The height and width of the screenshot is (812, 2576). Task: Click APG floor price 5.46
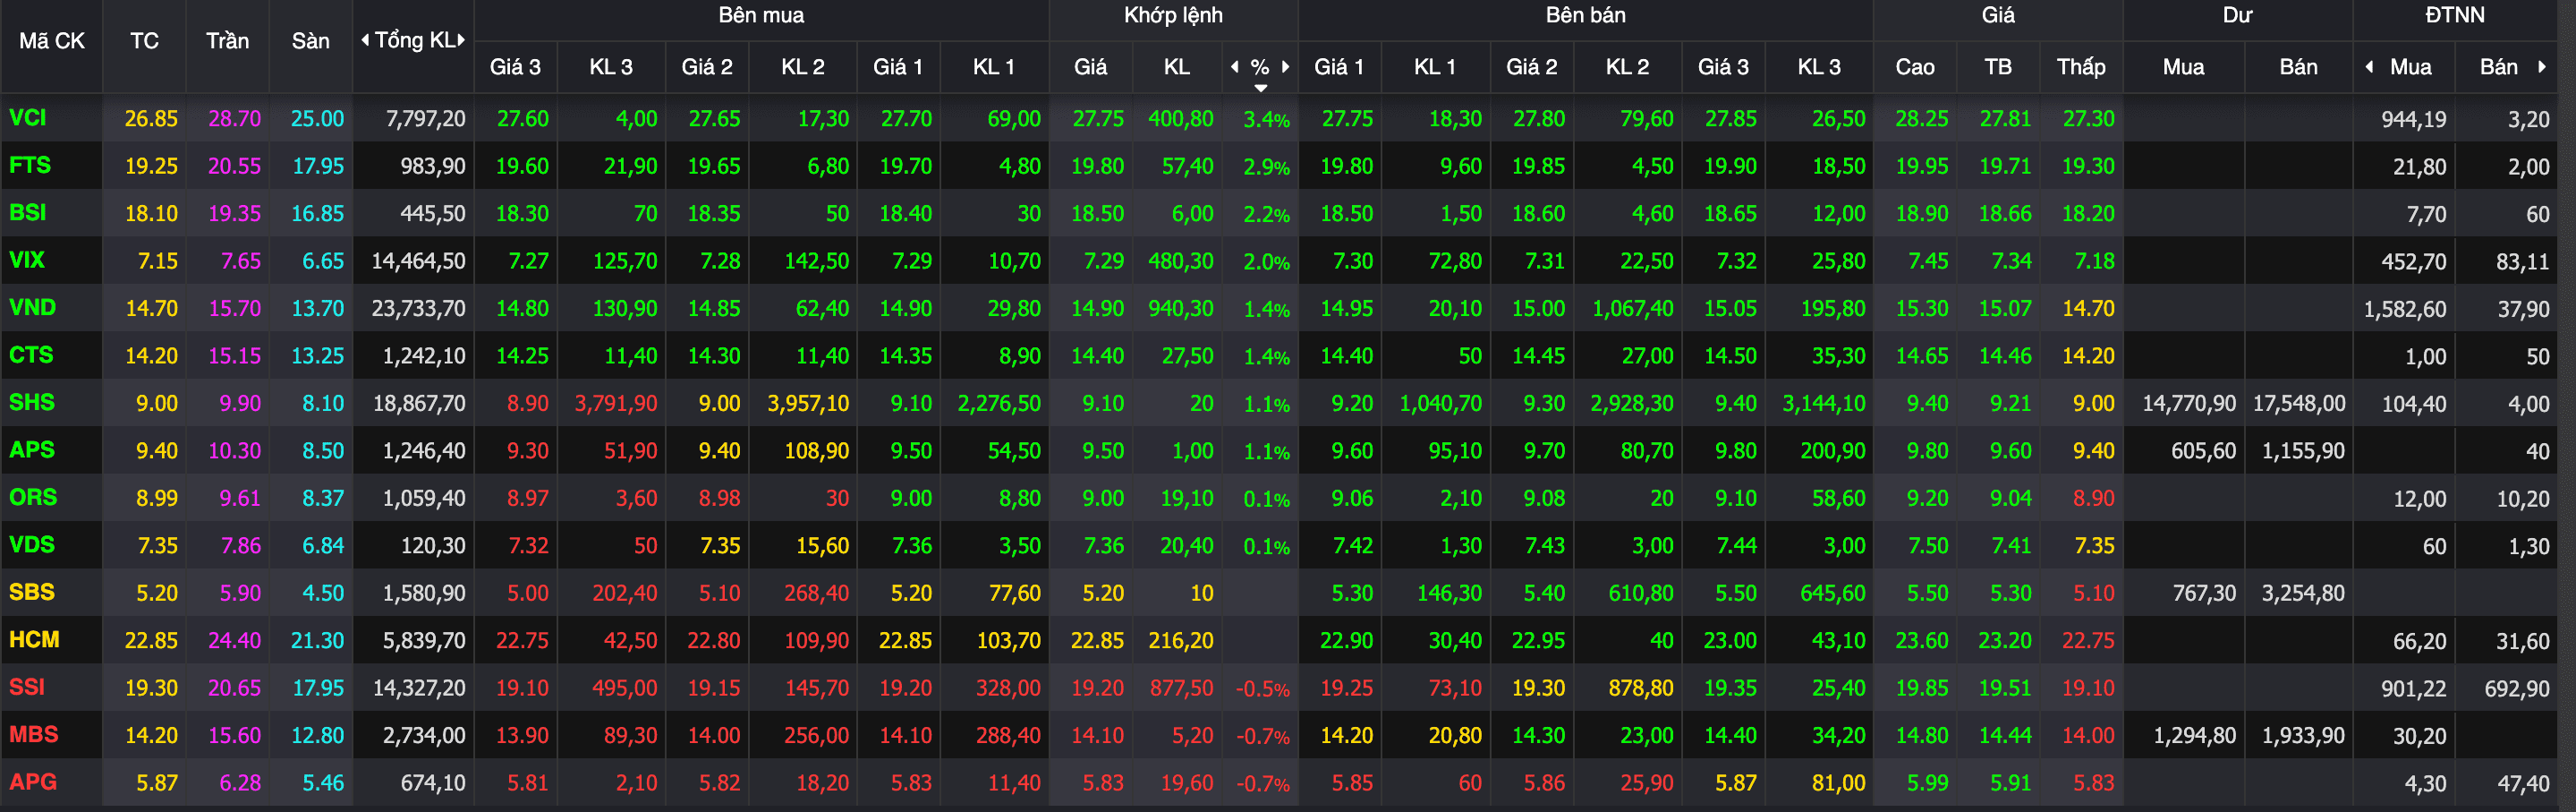(323, 783)
